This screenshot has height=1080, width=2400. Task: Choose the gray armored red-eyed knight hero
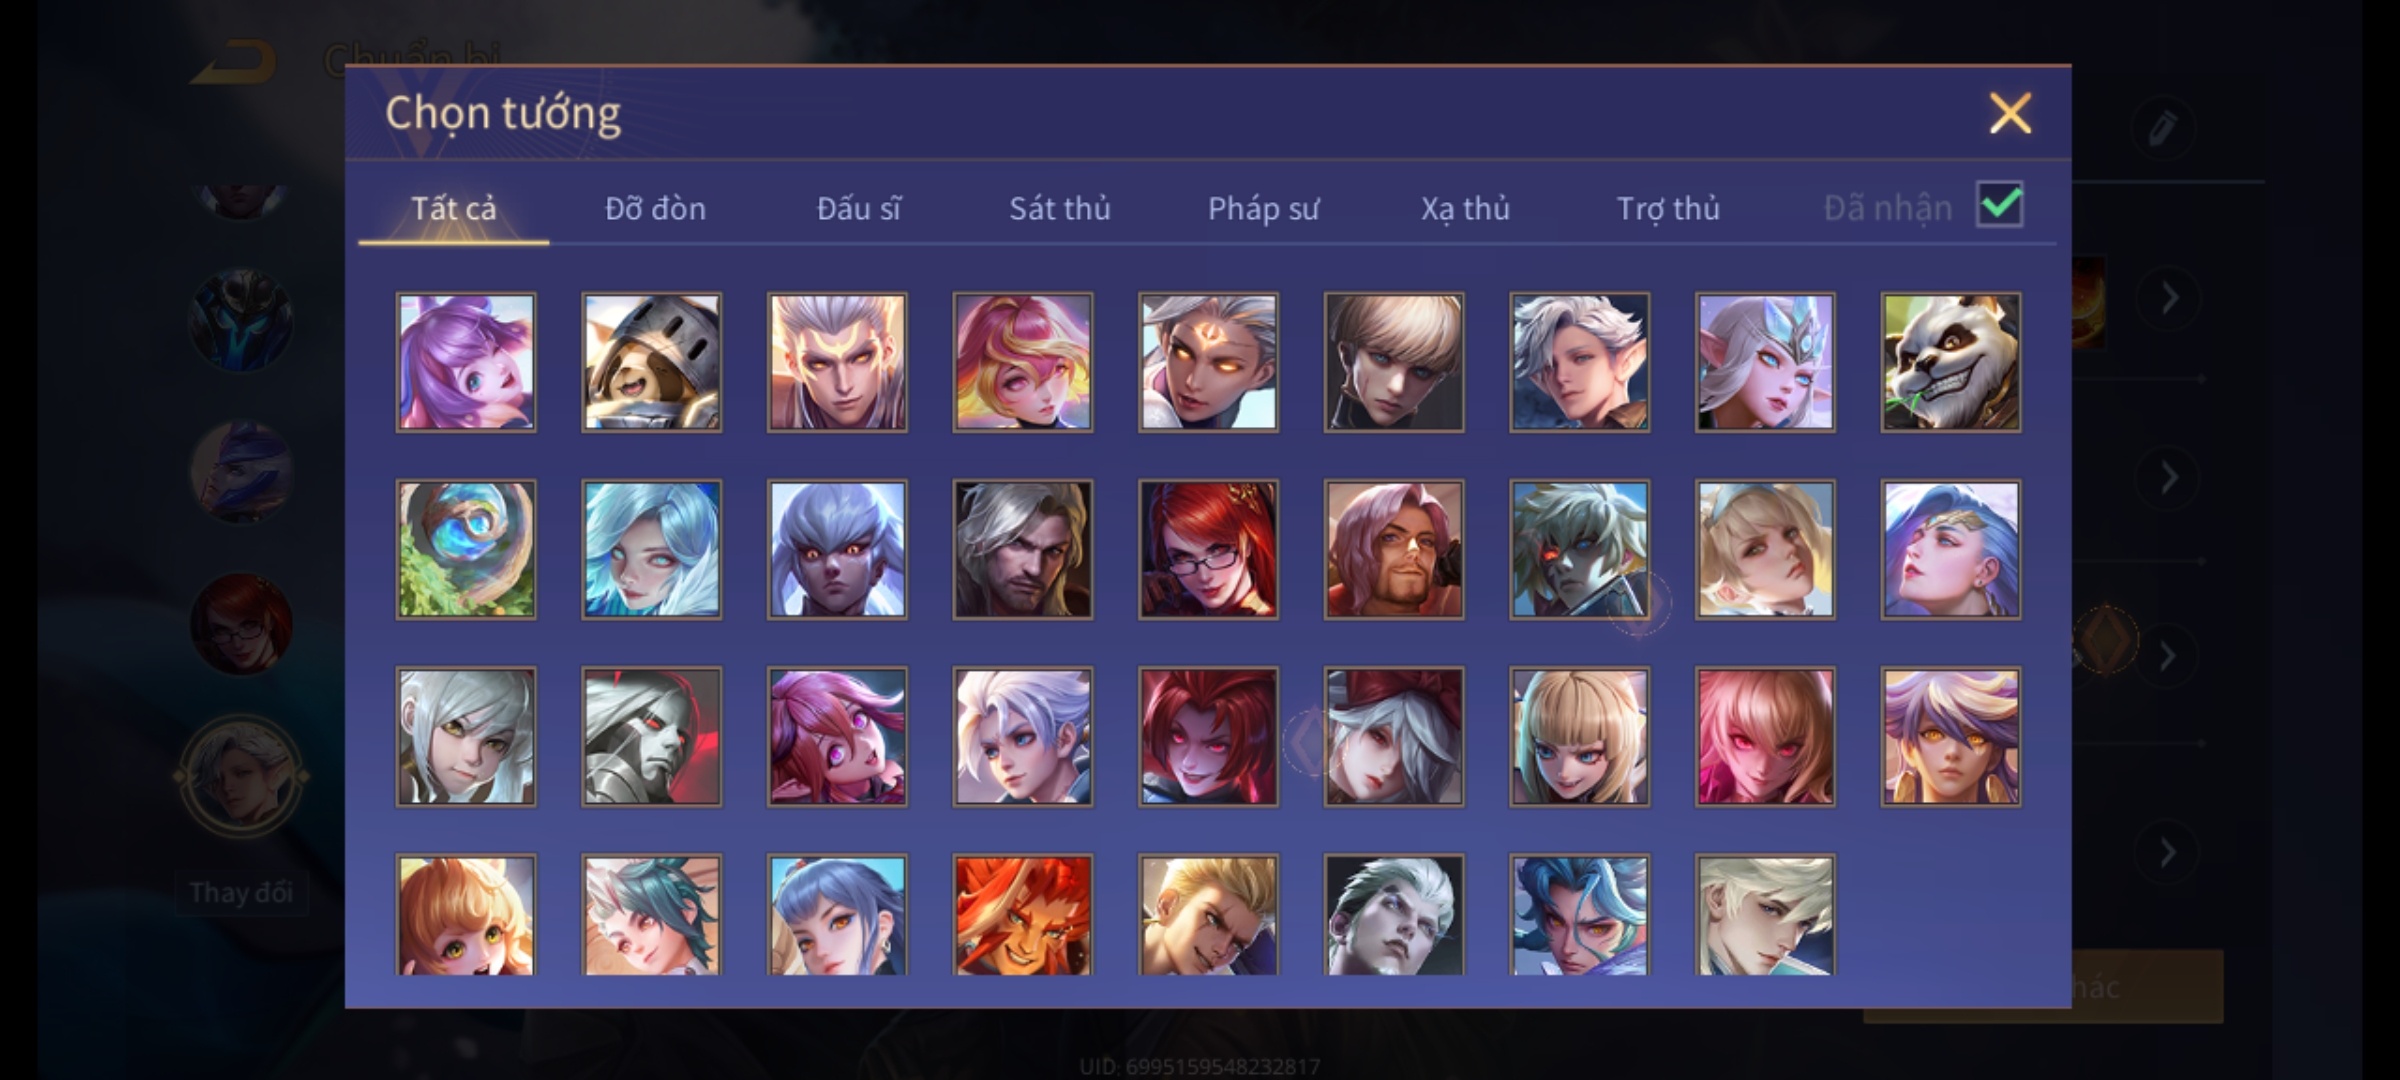(x=651, y=736)
